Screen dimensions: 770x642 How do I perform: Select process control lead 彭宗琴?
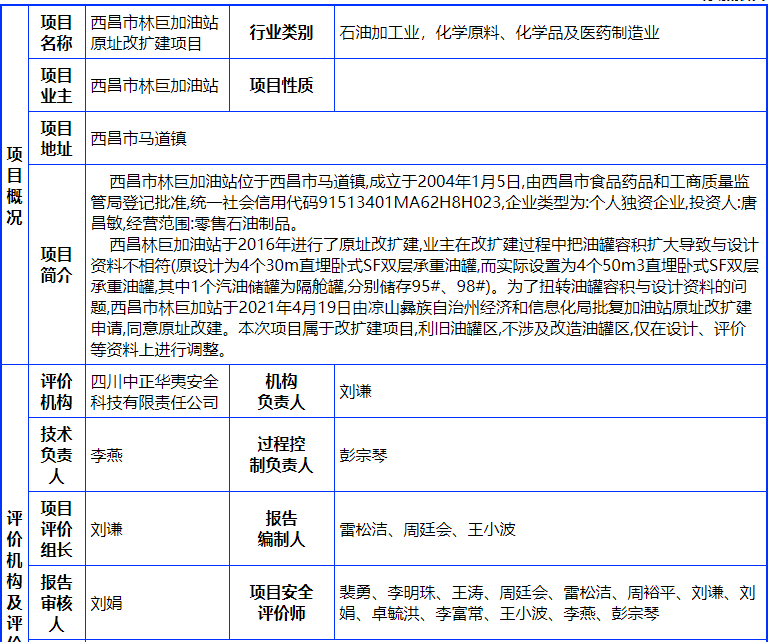363,455
